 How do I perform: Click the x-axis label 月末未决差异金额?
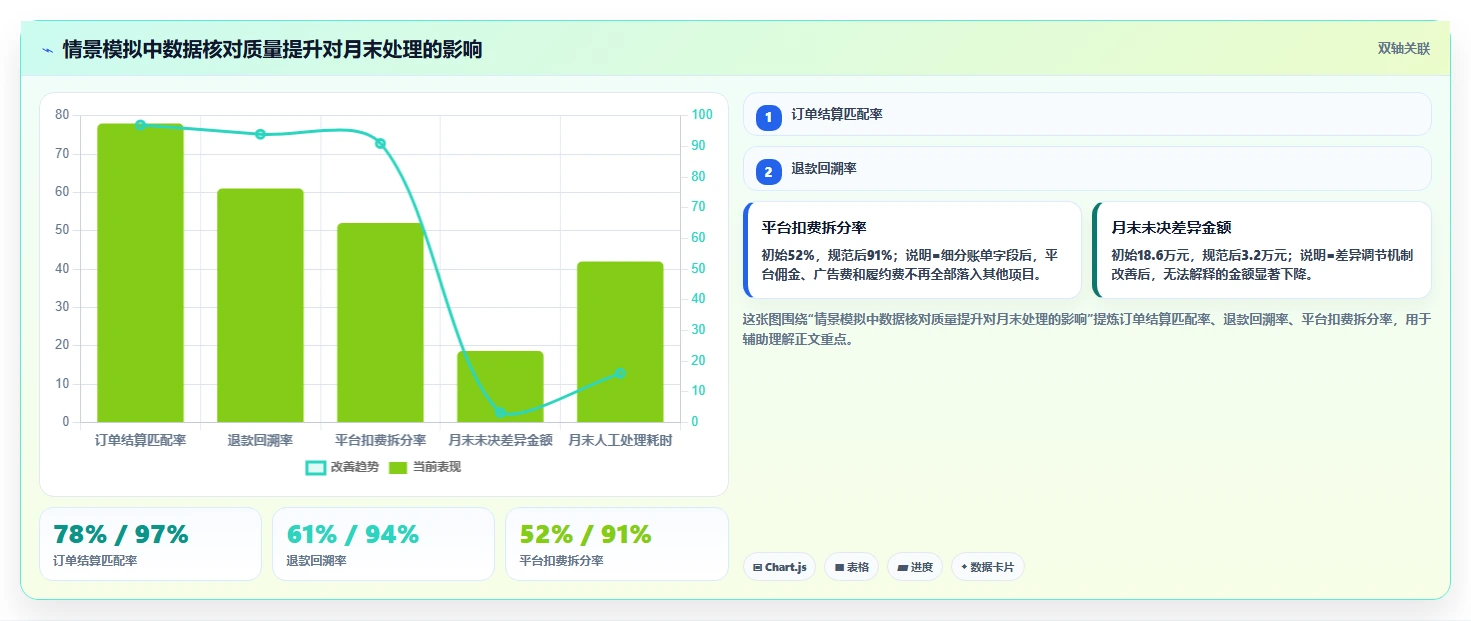coord(500,440)
